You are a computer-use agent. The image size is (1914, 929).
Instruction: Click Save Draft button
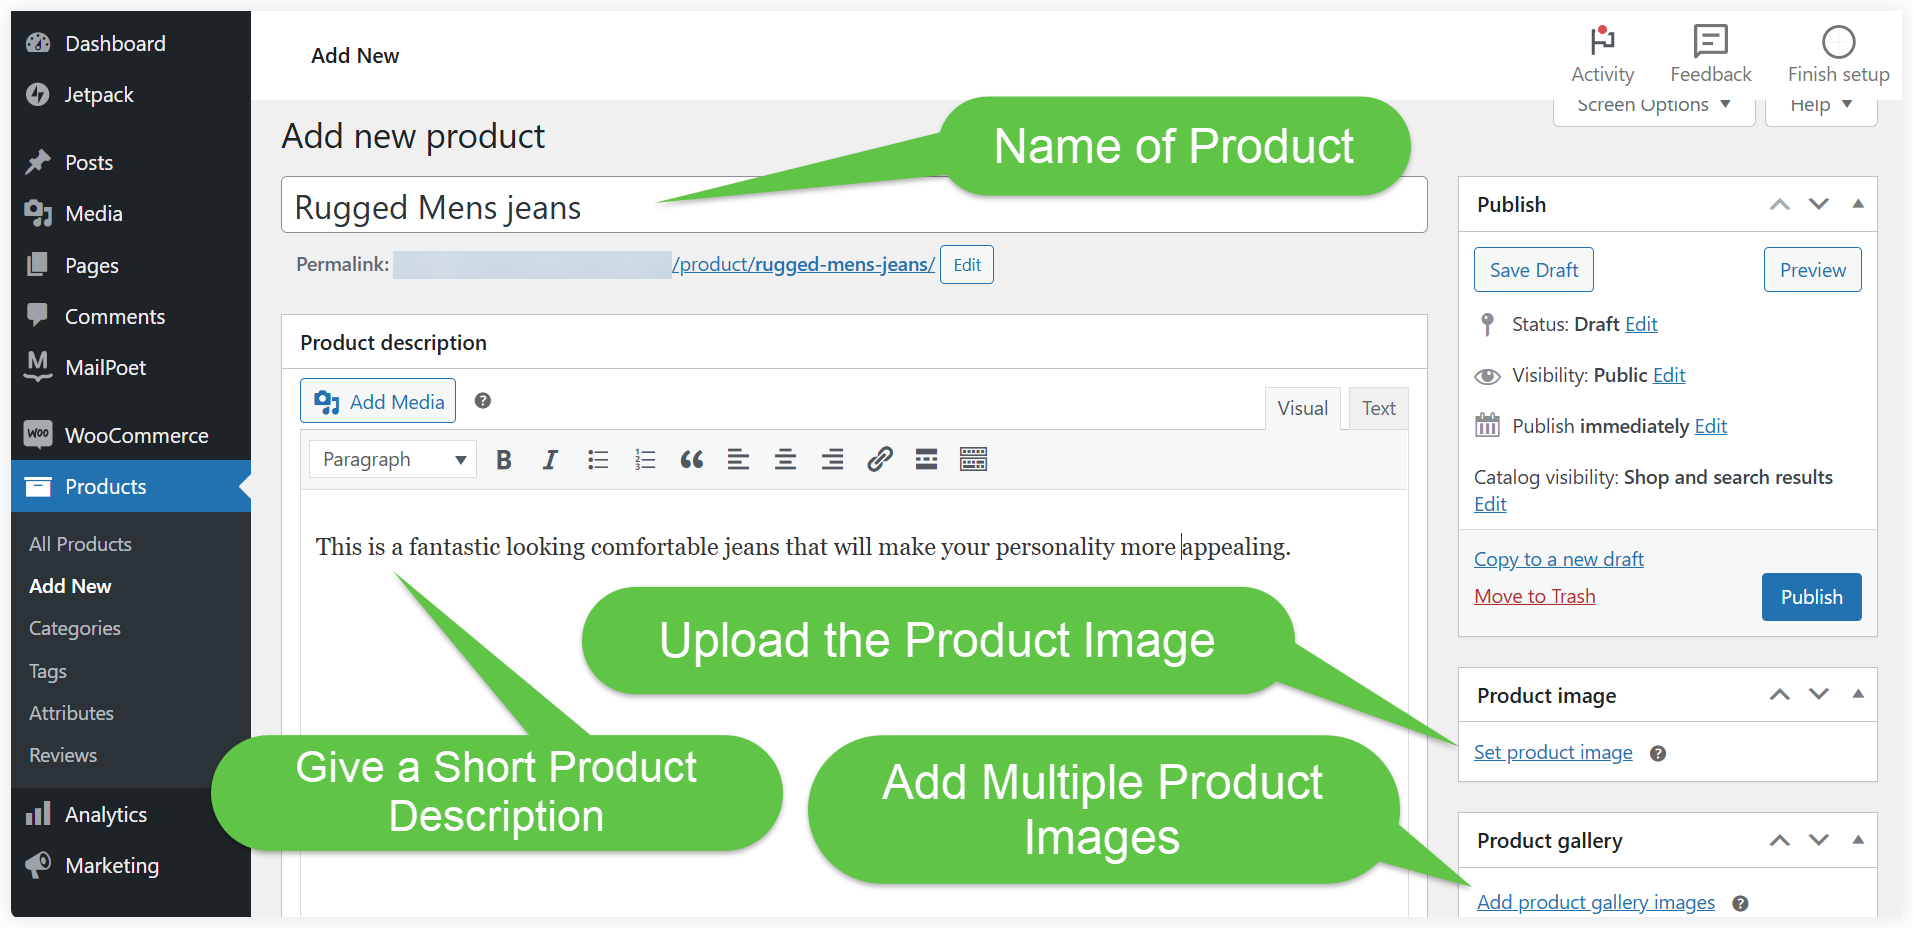1534,270
